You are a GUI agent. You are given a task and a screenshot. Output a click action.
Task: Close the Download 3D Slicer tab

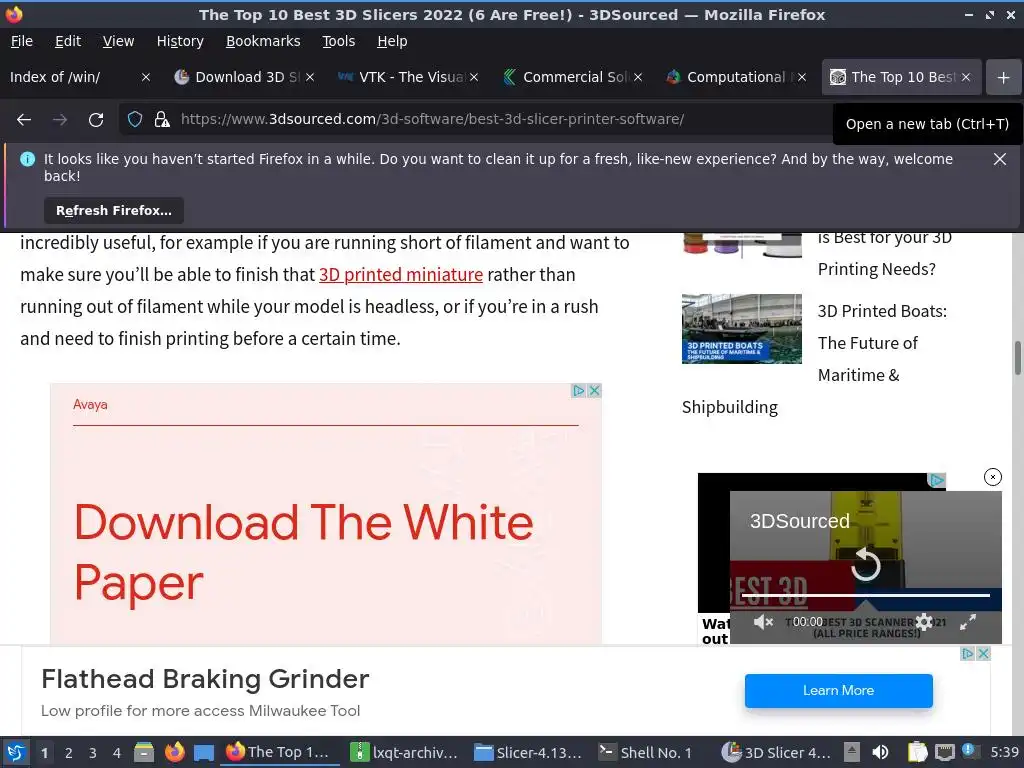(310, 77)
